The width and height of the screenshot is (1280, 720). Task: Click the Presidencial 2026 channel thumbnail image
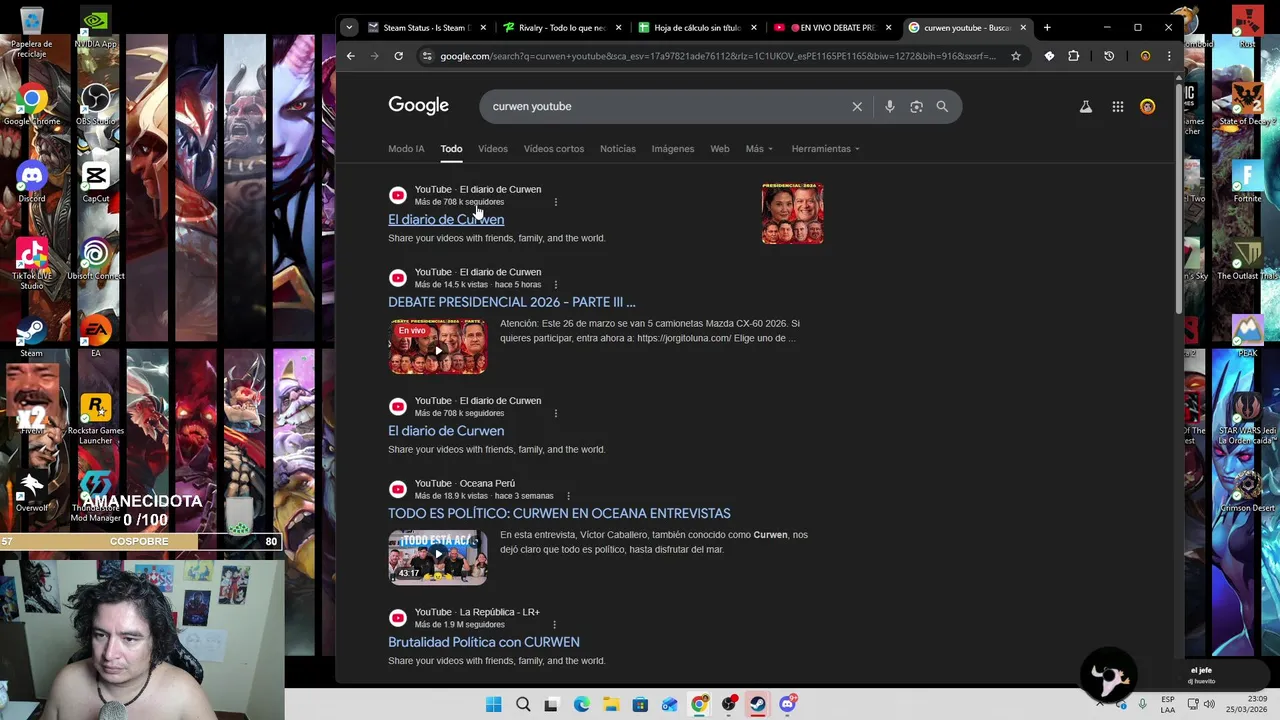coord(792,213)
